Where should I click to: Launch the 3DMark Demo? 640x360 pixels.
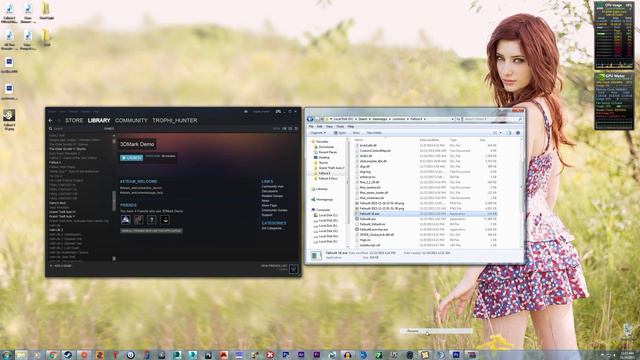(x=131, y=158)
